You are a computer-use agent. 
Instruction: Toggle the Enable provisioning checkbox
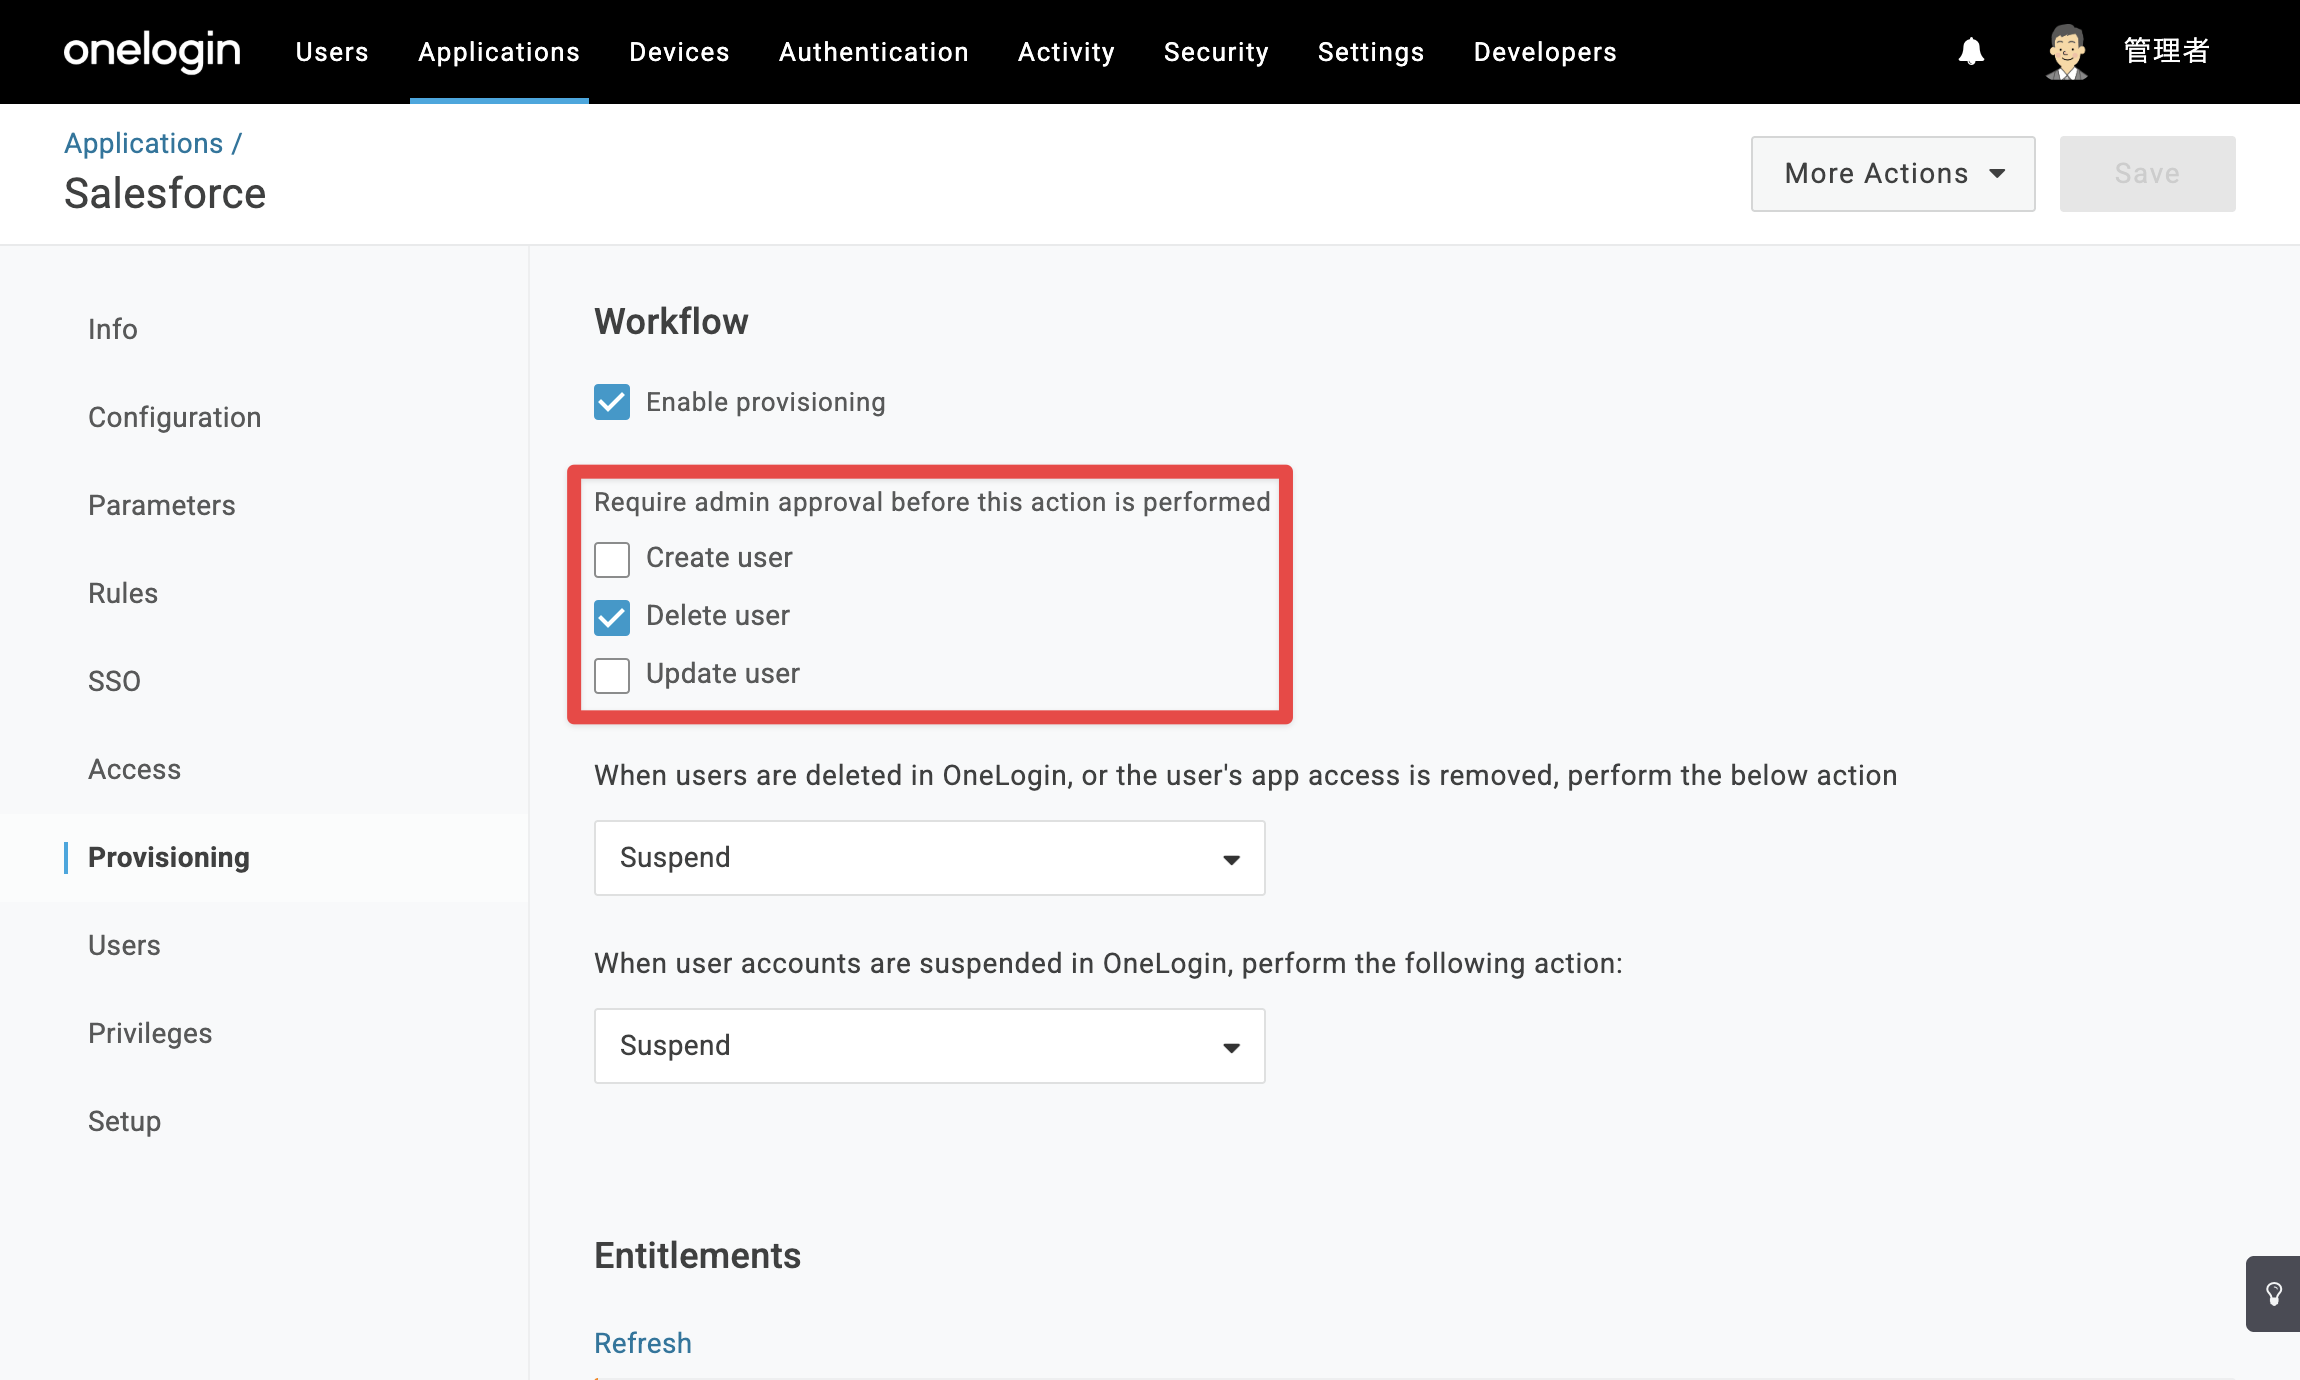612,402
